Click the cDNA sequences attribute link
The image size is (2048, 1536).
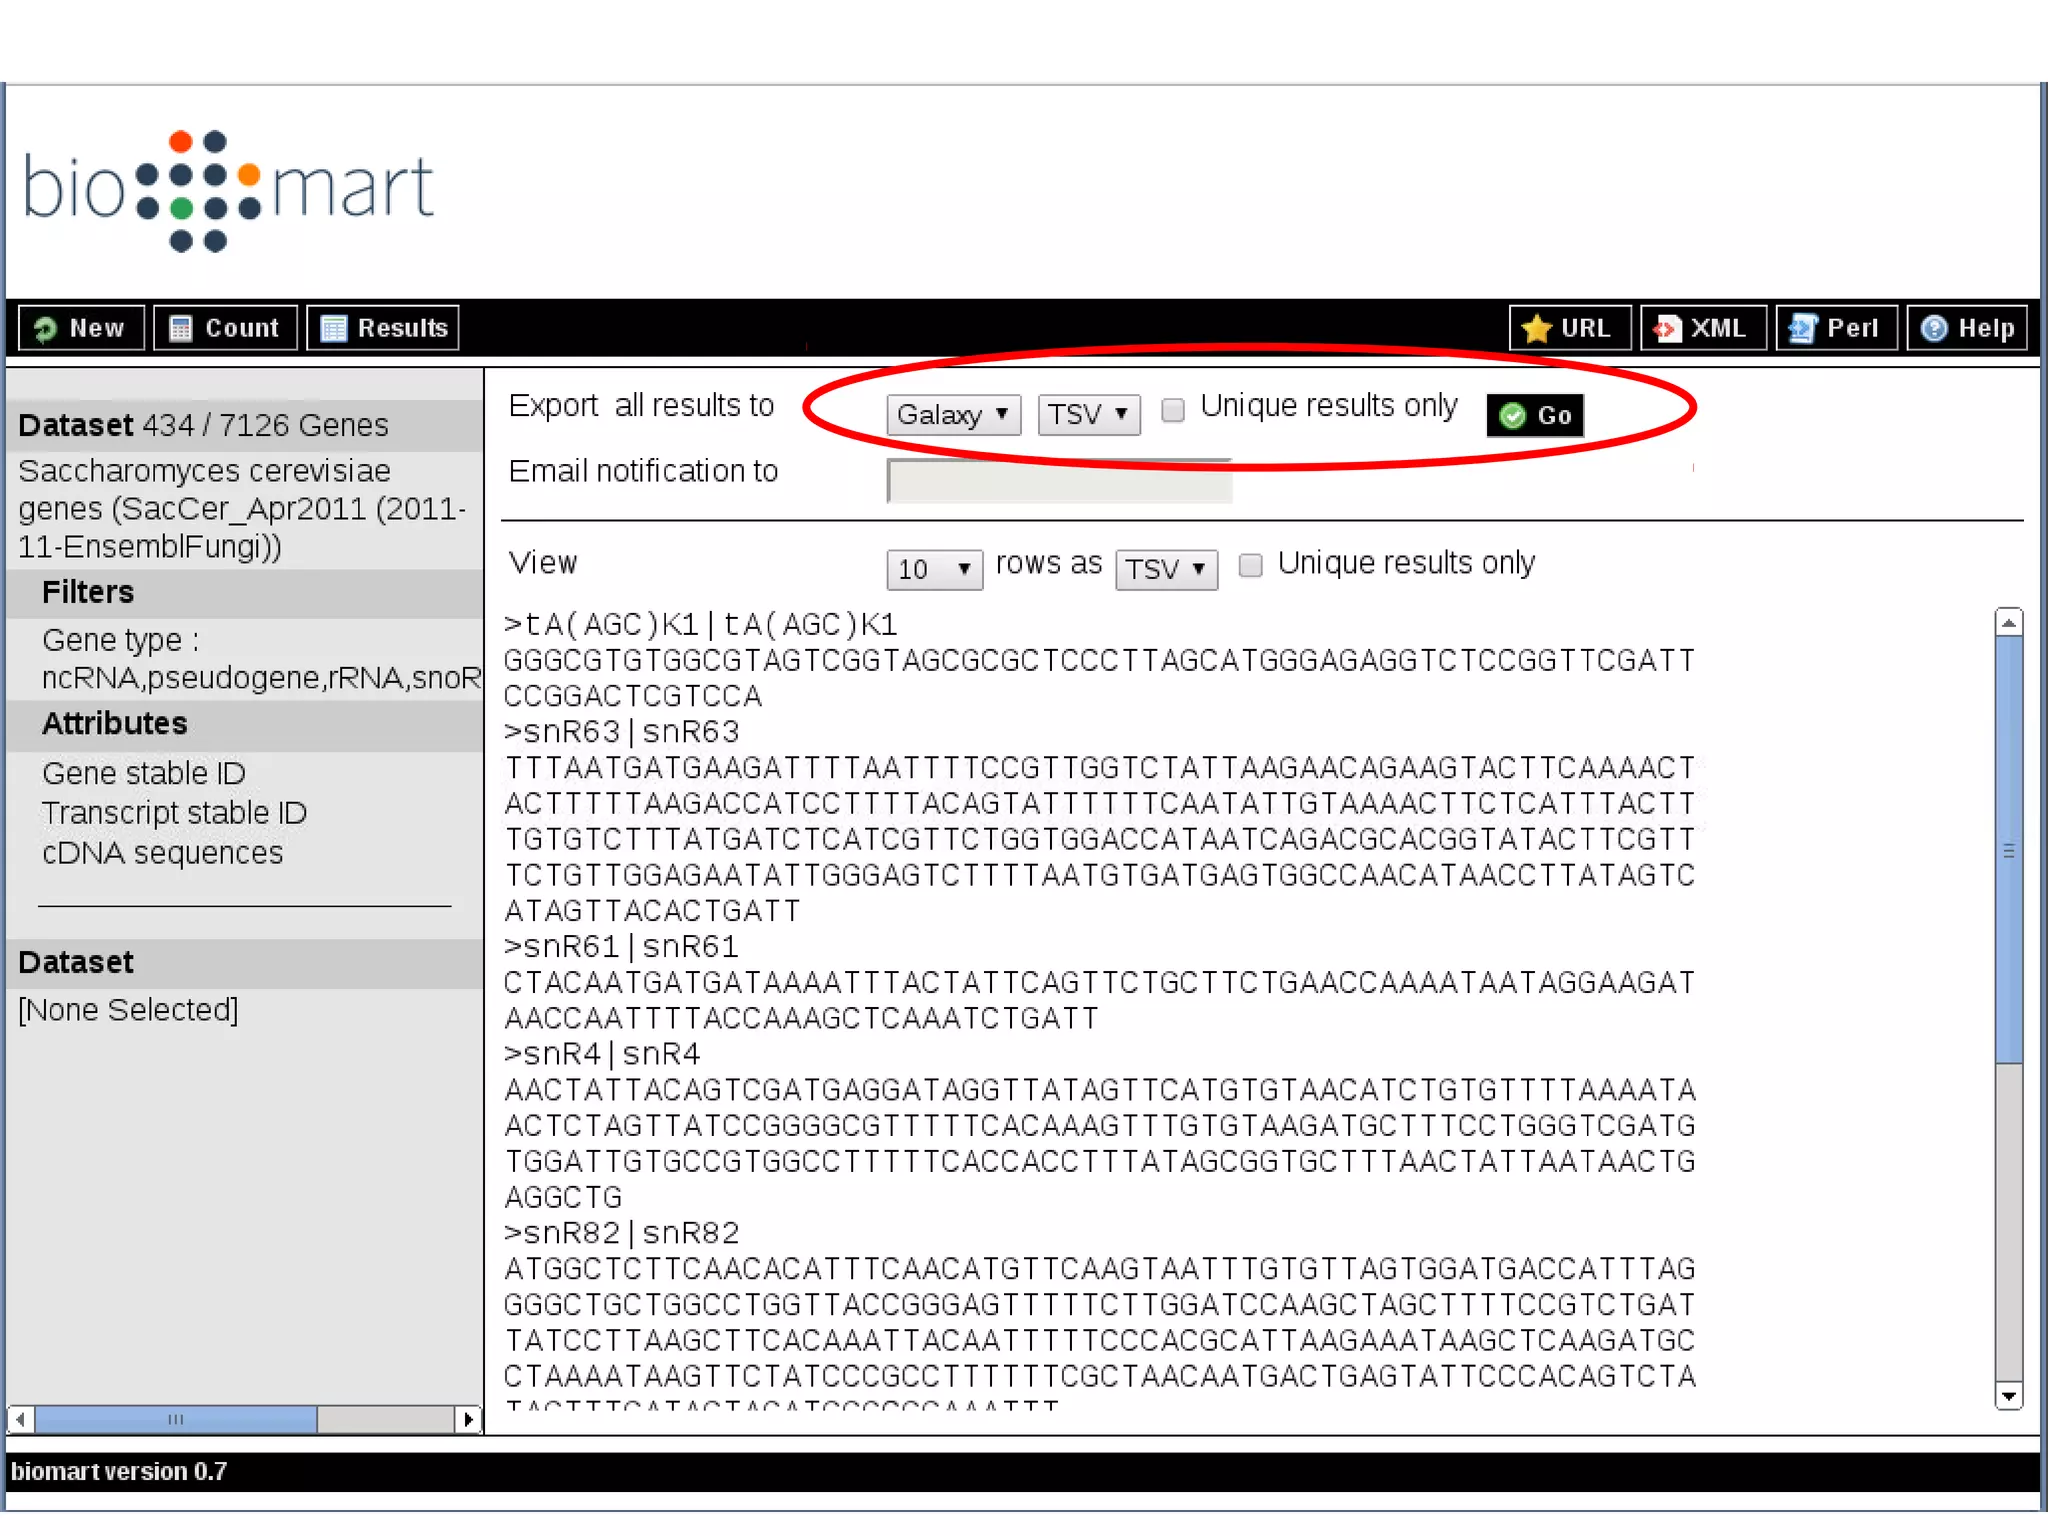coord(162,853)
